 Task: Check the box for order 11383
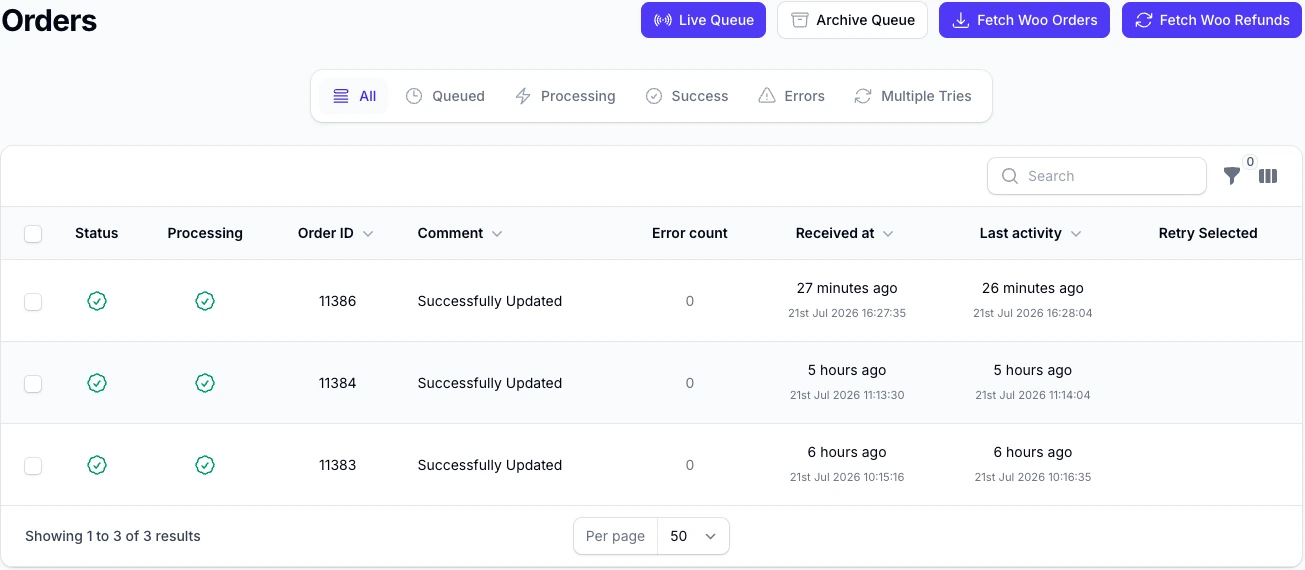pos(33,466)
